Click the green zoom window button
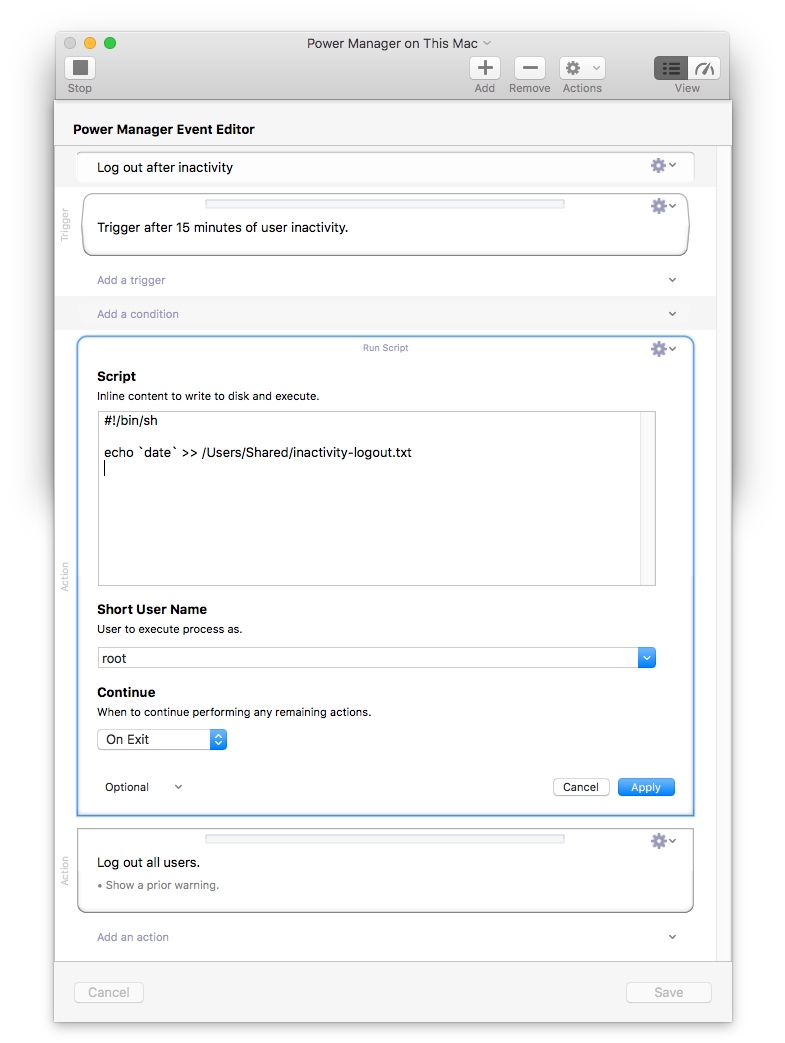The image size is (785, 1043). tap(110, 43)
